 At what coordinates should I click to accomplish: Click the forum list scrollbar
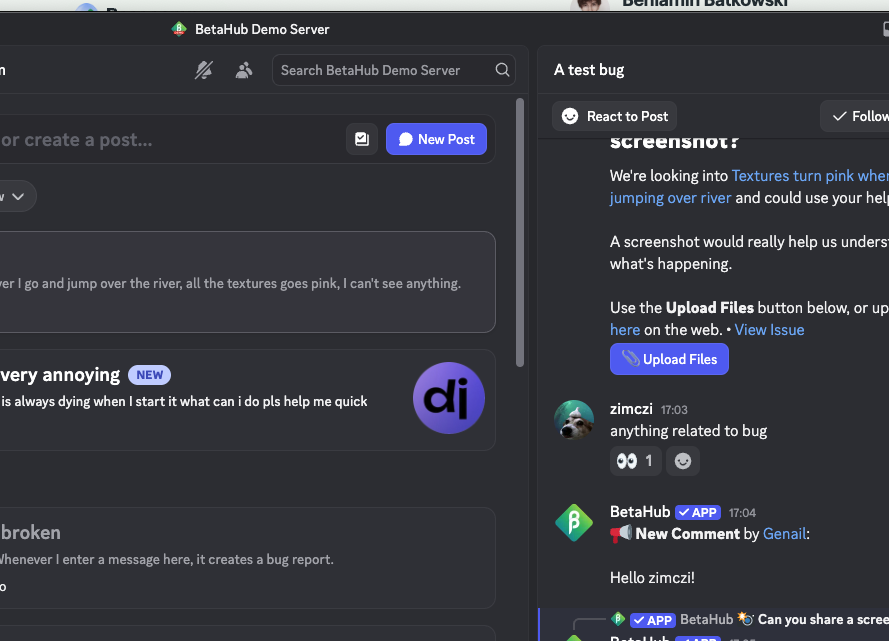pos(520,232)
